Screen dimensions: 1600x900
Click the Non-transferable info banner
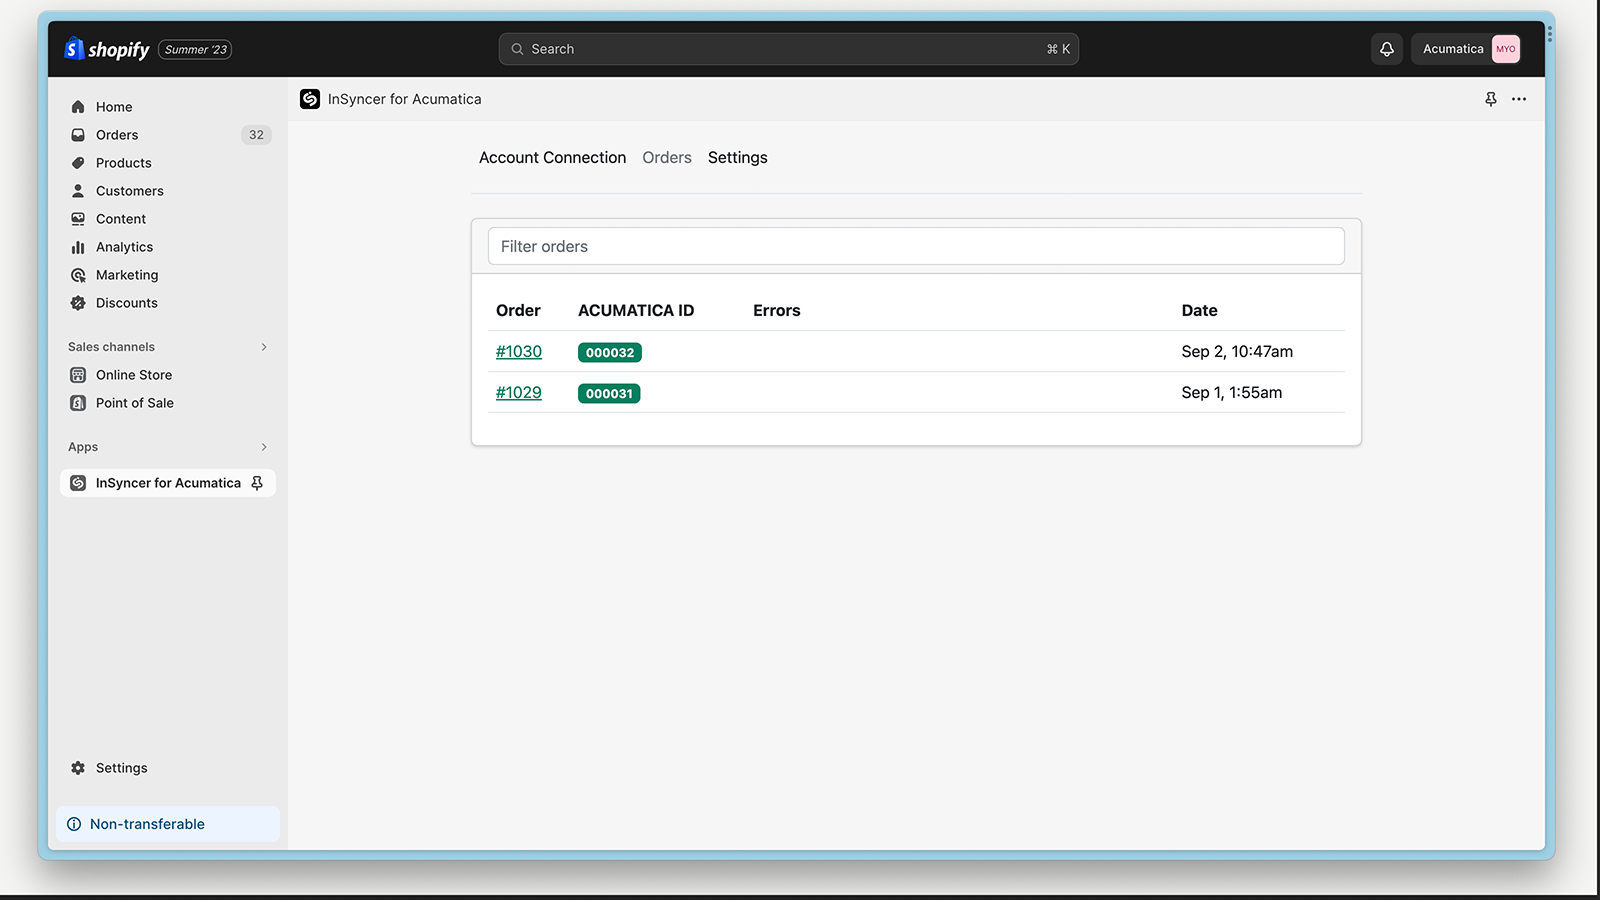point(168,824)
